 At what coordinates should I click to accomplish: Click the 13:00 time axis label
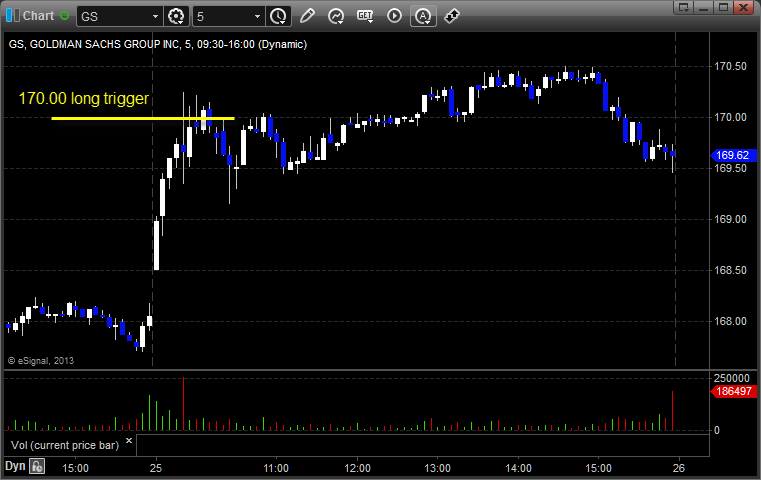tap(437, 468)
